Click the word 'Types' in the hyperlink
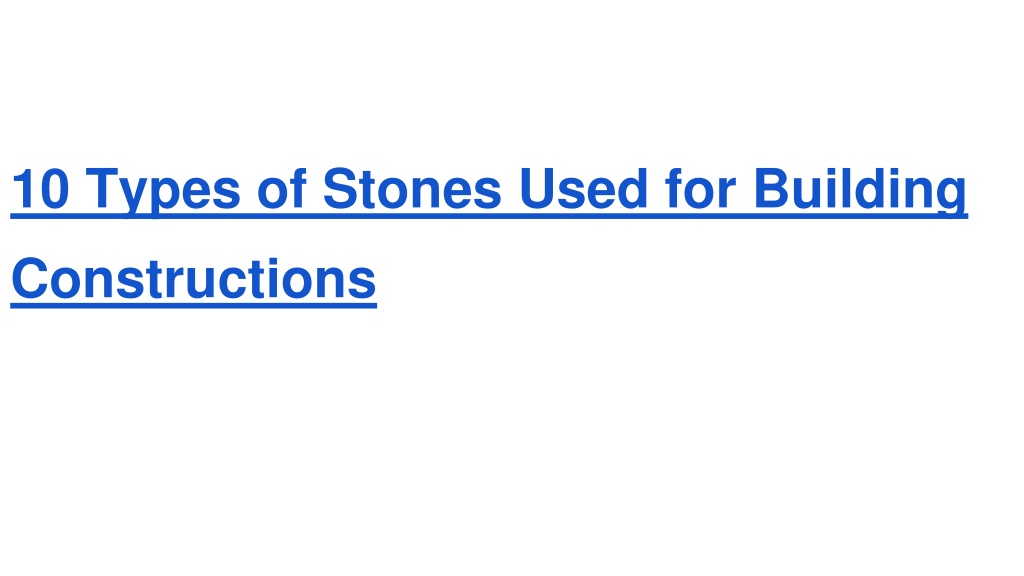Screen dimensions: 1024x576 [163, 191]
